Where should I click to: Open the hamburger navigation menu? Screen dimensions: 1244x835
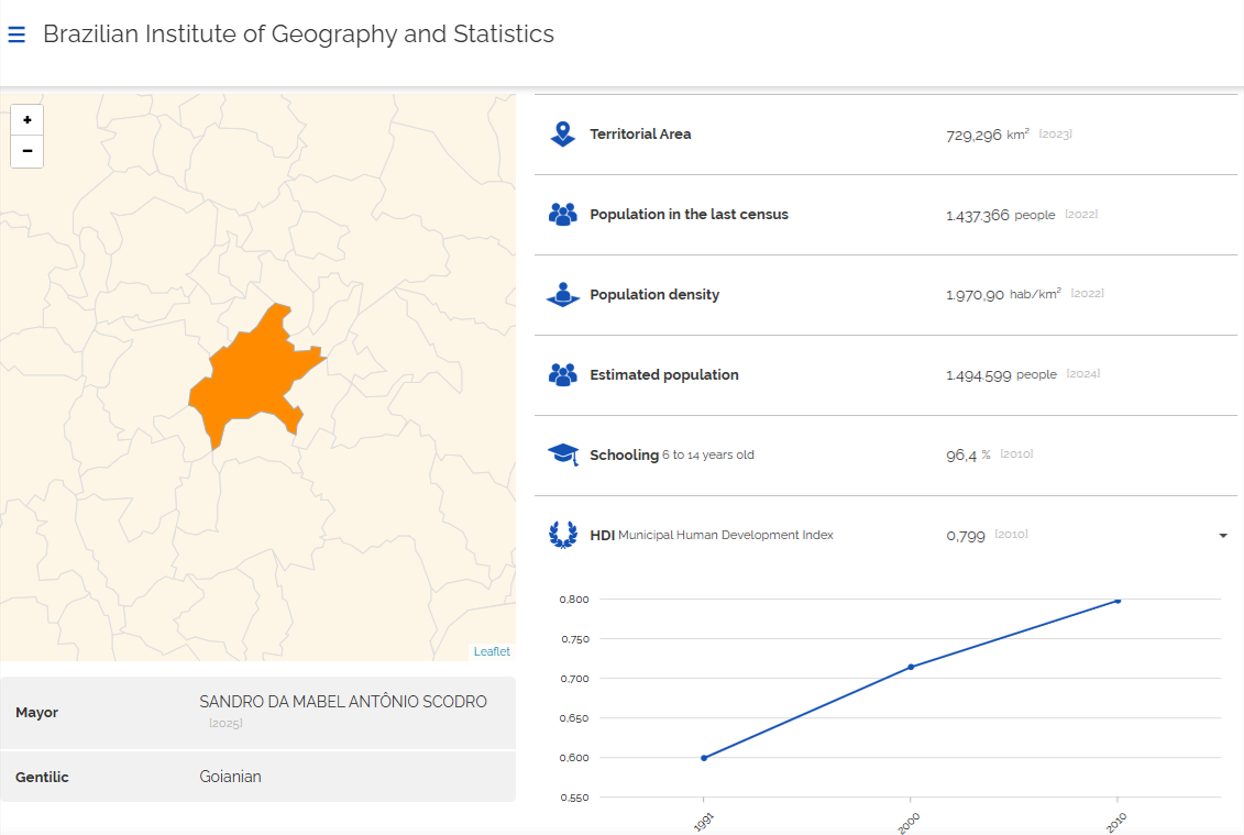tap(16, 35)
